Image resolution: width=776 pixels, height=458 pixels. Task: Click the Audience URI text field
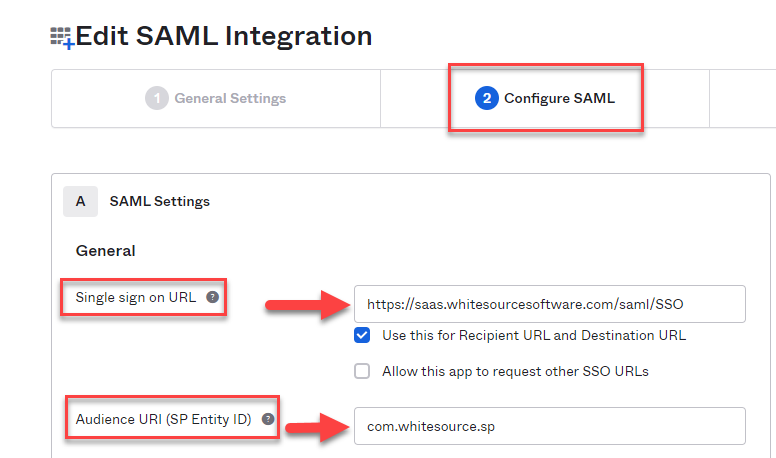click(x=549, y=426)
